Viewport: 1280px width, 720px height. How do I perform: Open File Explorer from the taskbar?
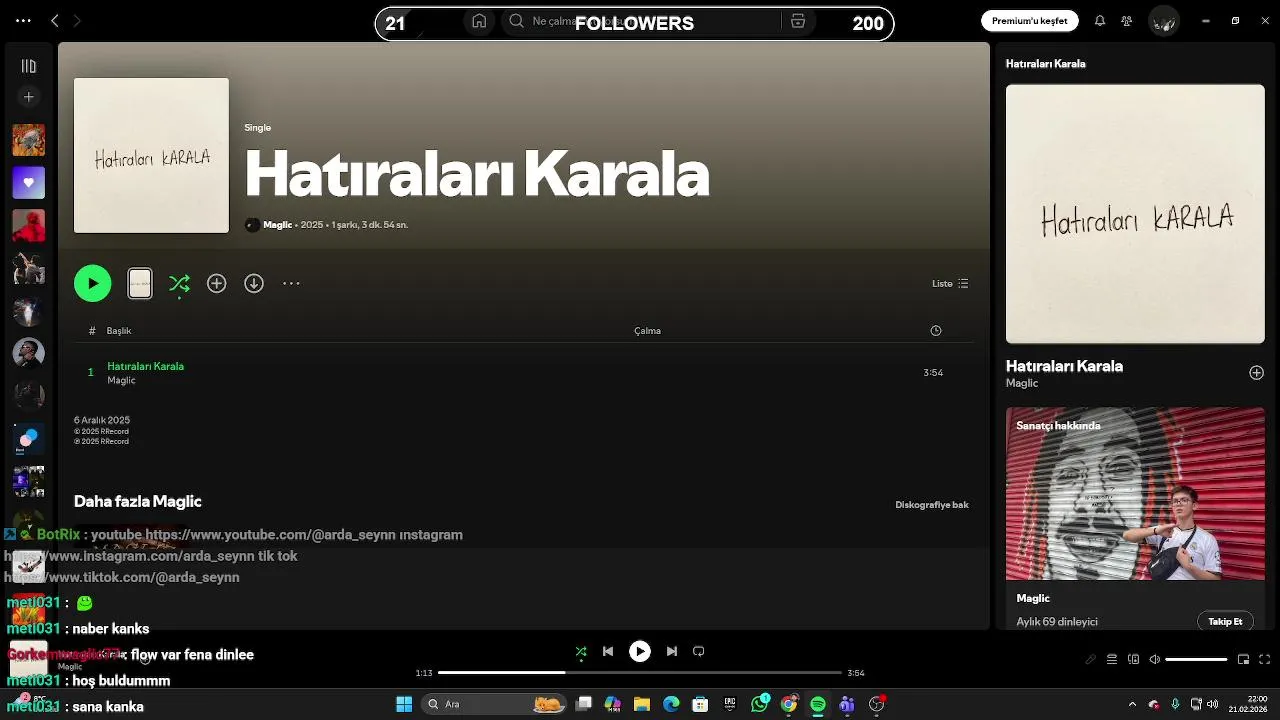[642, 704]
